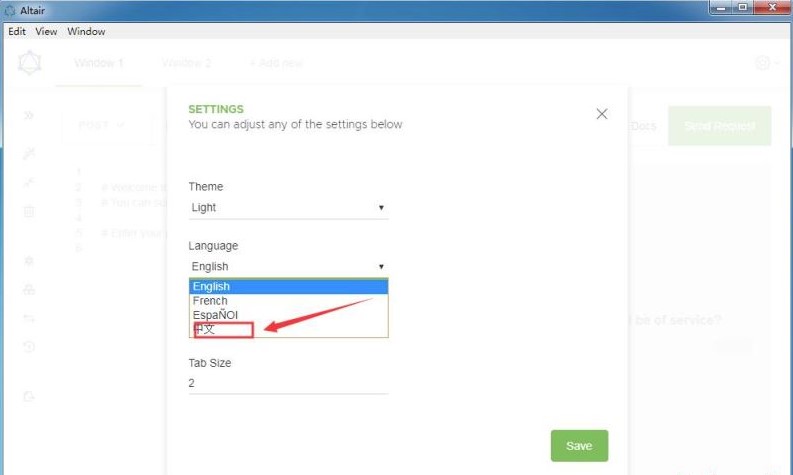Open the settings gear in the top right
Screen dimensions: 793x475
(x=763, y=63)
